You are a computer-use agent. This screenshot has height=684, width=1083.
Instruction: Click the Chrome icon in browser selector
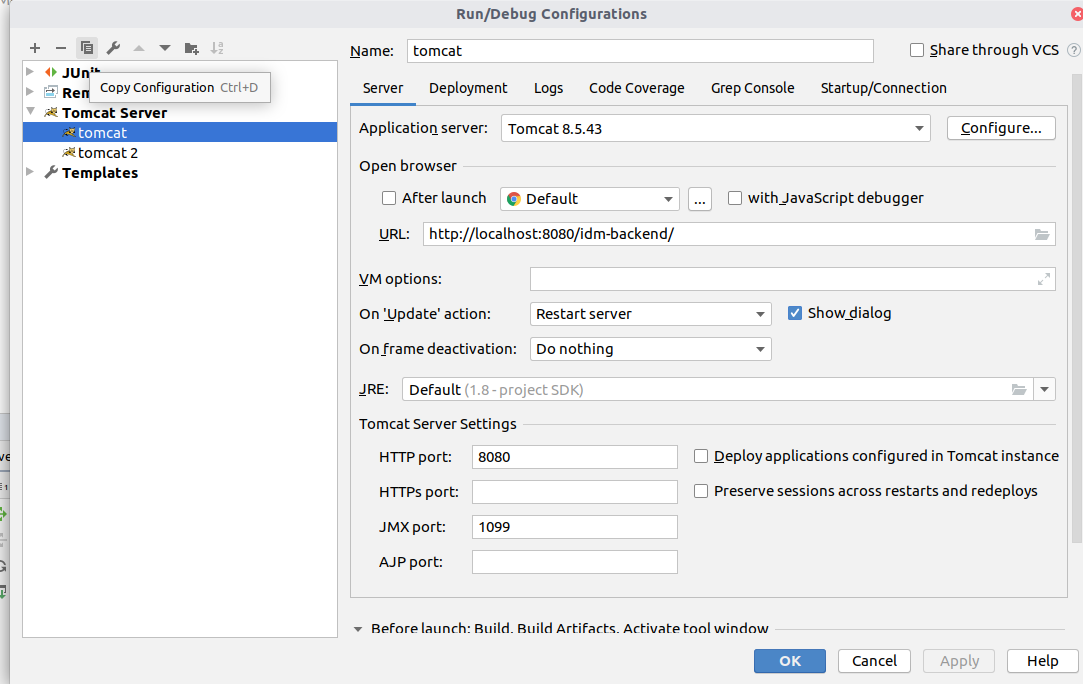coord(513,199)
